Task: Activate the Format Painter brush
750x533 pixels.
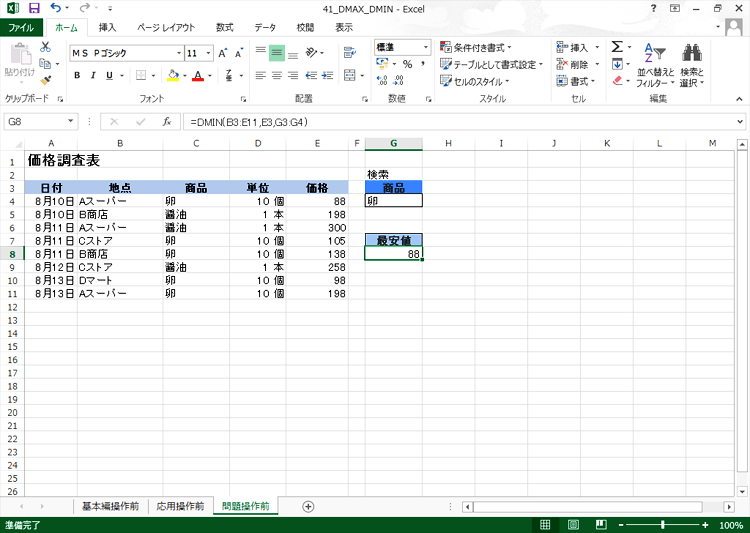Action: (46, 81)
